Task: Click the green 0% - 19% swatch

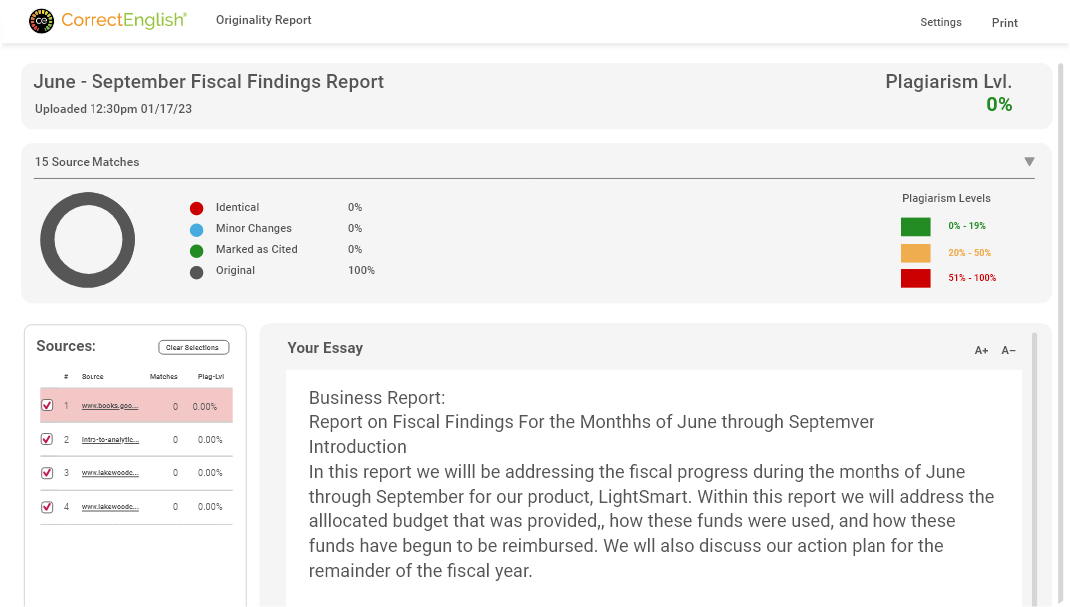Action: [x=915, y=227]
